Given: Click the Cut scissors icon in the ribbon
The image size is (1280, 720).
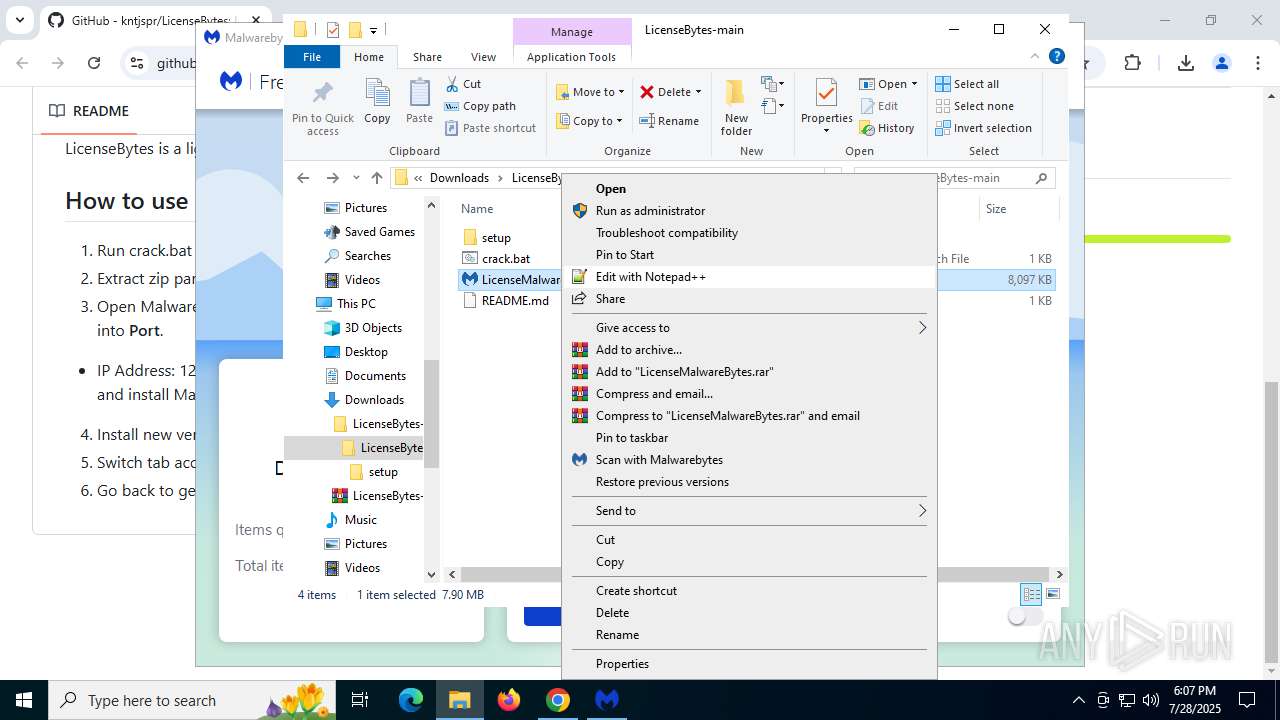Looking at the screenshot, I should (452, 84).
